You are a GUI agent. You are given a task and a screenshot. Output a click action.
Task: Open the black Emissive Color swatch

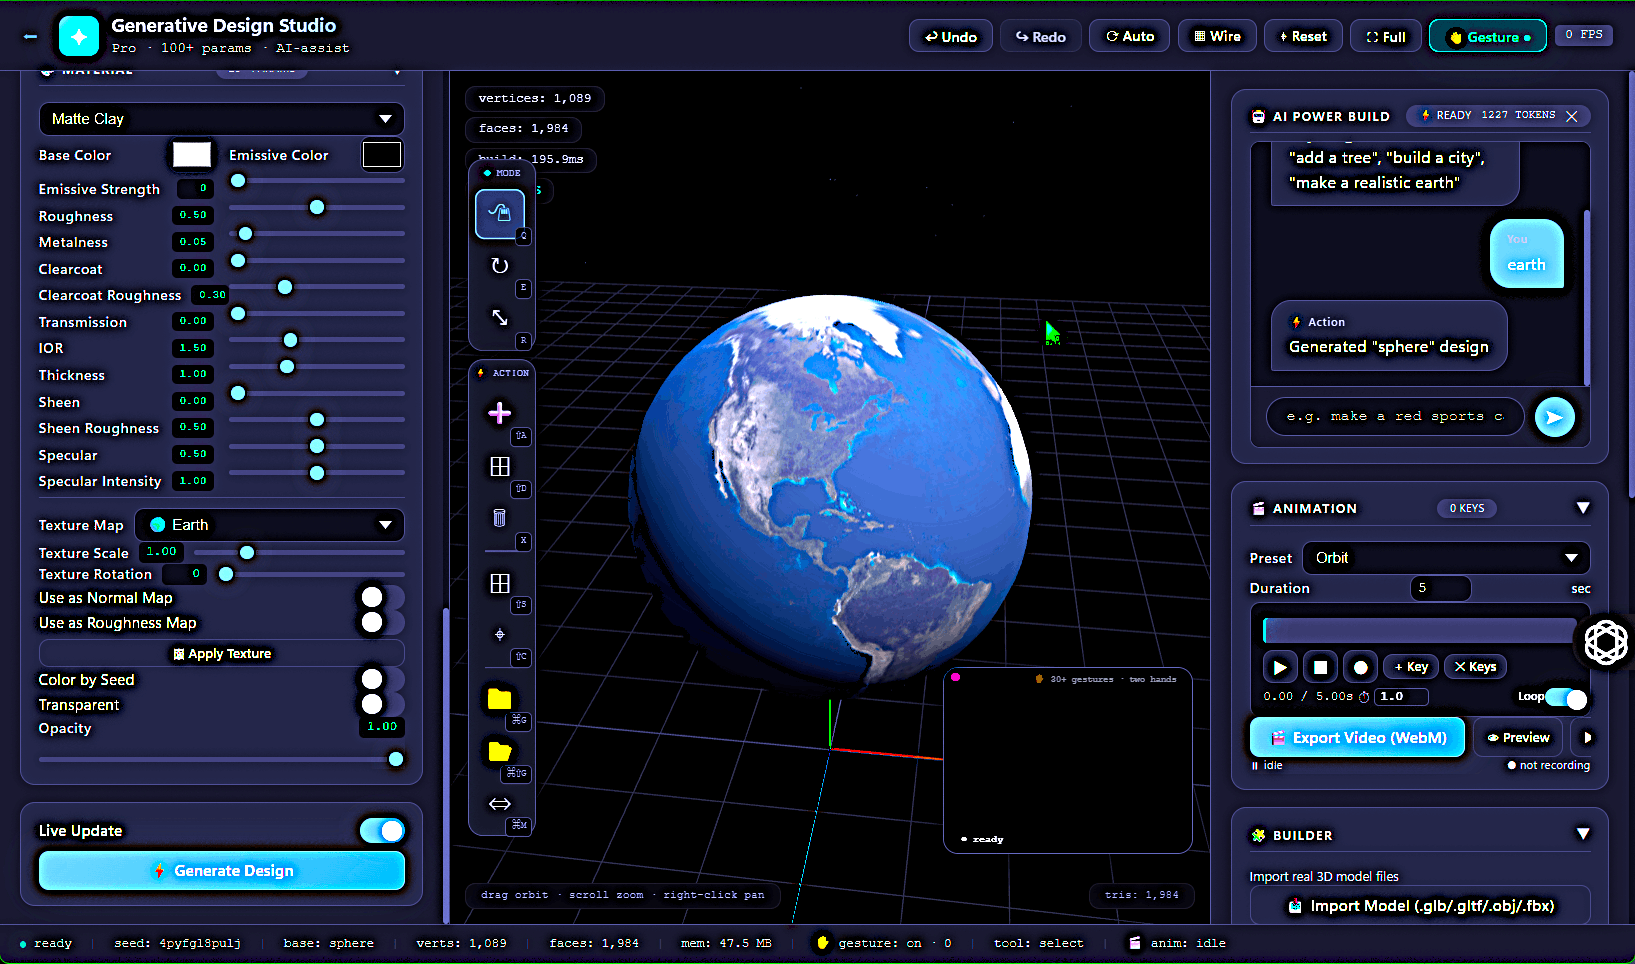pos(382,155)
